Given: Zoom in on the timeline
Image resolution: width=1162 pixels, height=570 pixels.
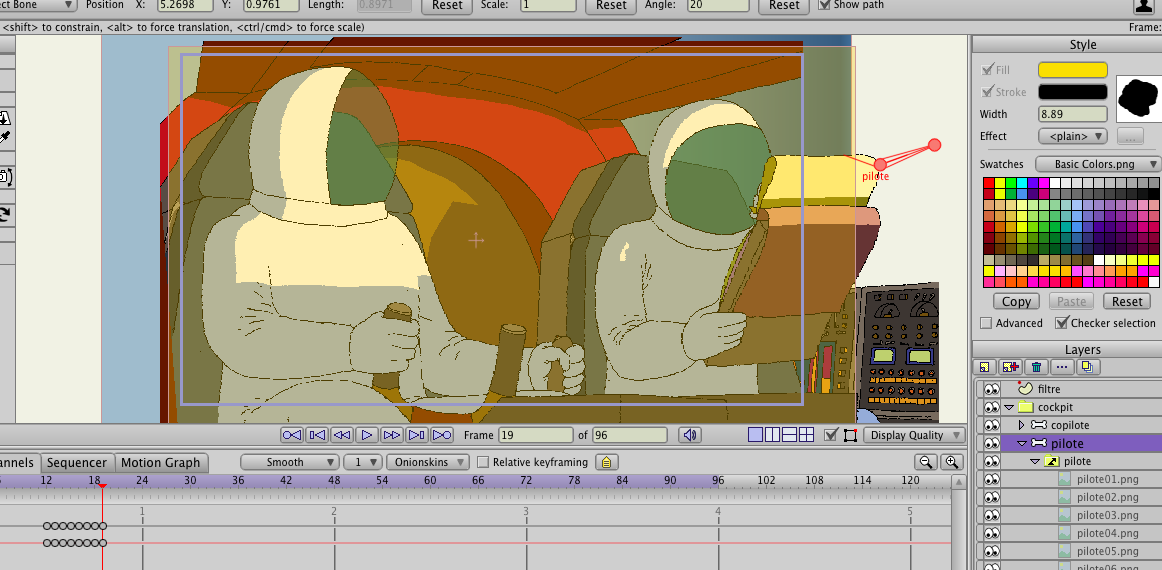Looking at the screenshot, I should pos(951,462).
